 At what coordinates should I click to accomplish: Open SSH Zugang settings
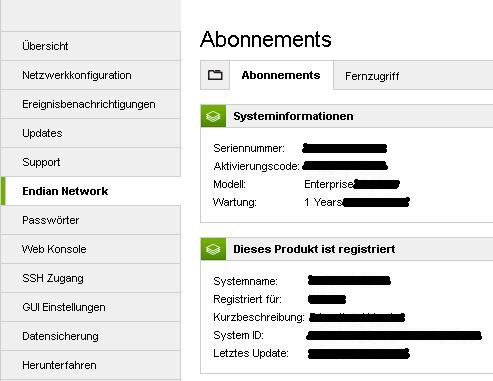pyautogui.click(x=90, y=278)
